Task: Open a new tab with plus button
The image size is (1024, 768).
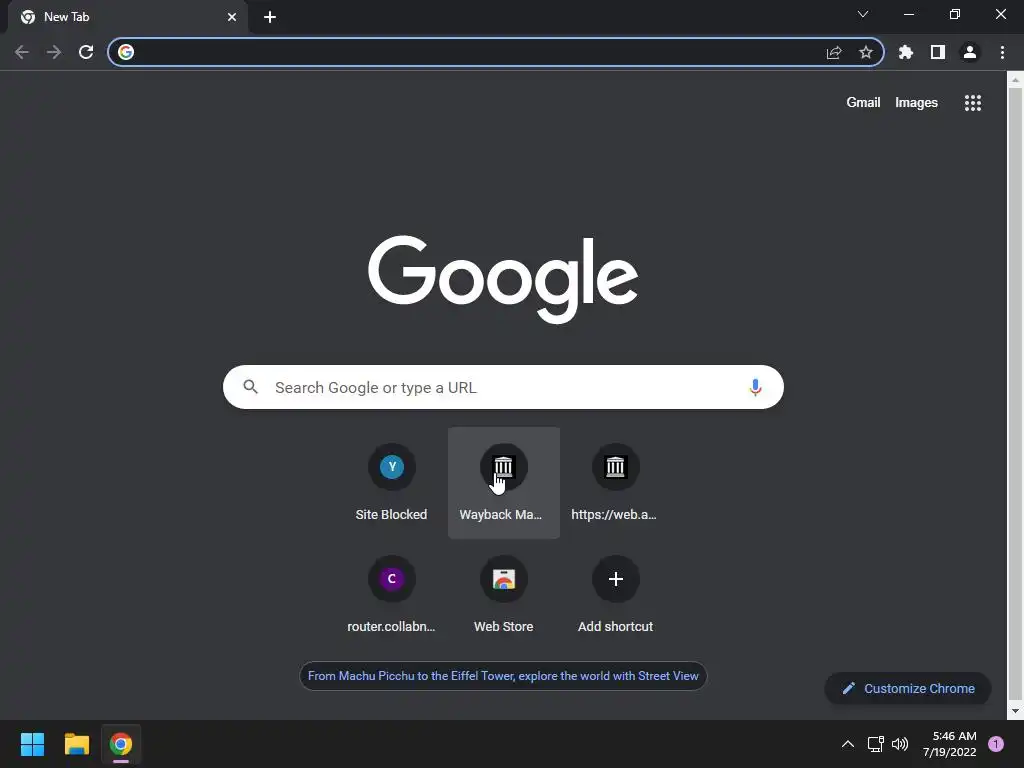Action: click(270, 17)
